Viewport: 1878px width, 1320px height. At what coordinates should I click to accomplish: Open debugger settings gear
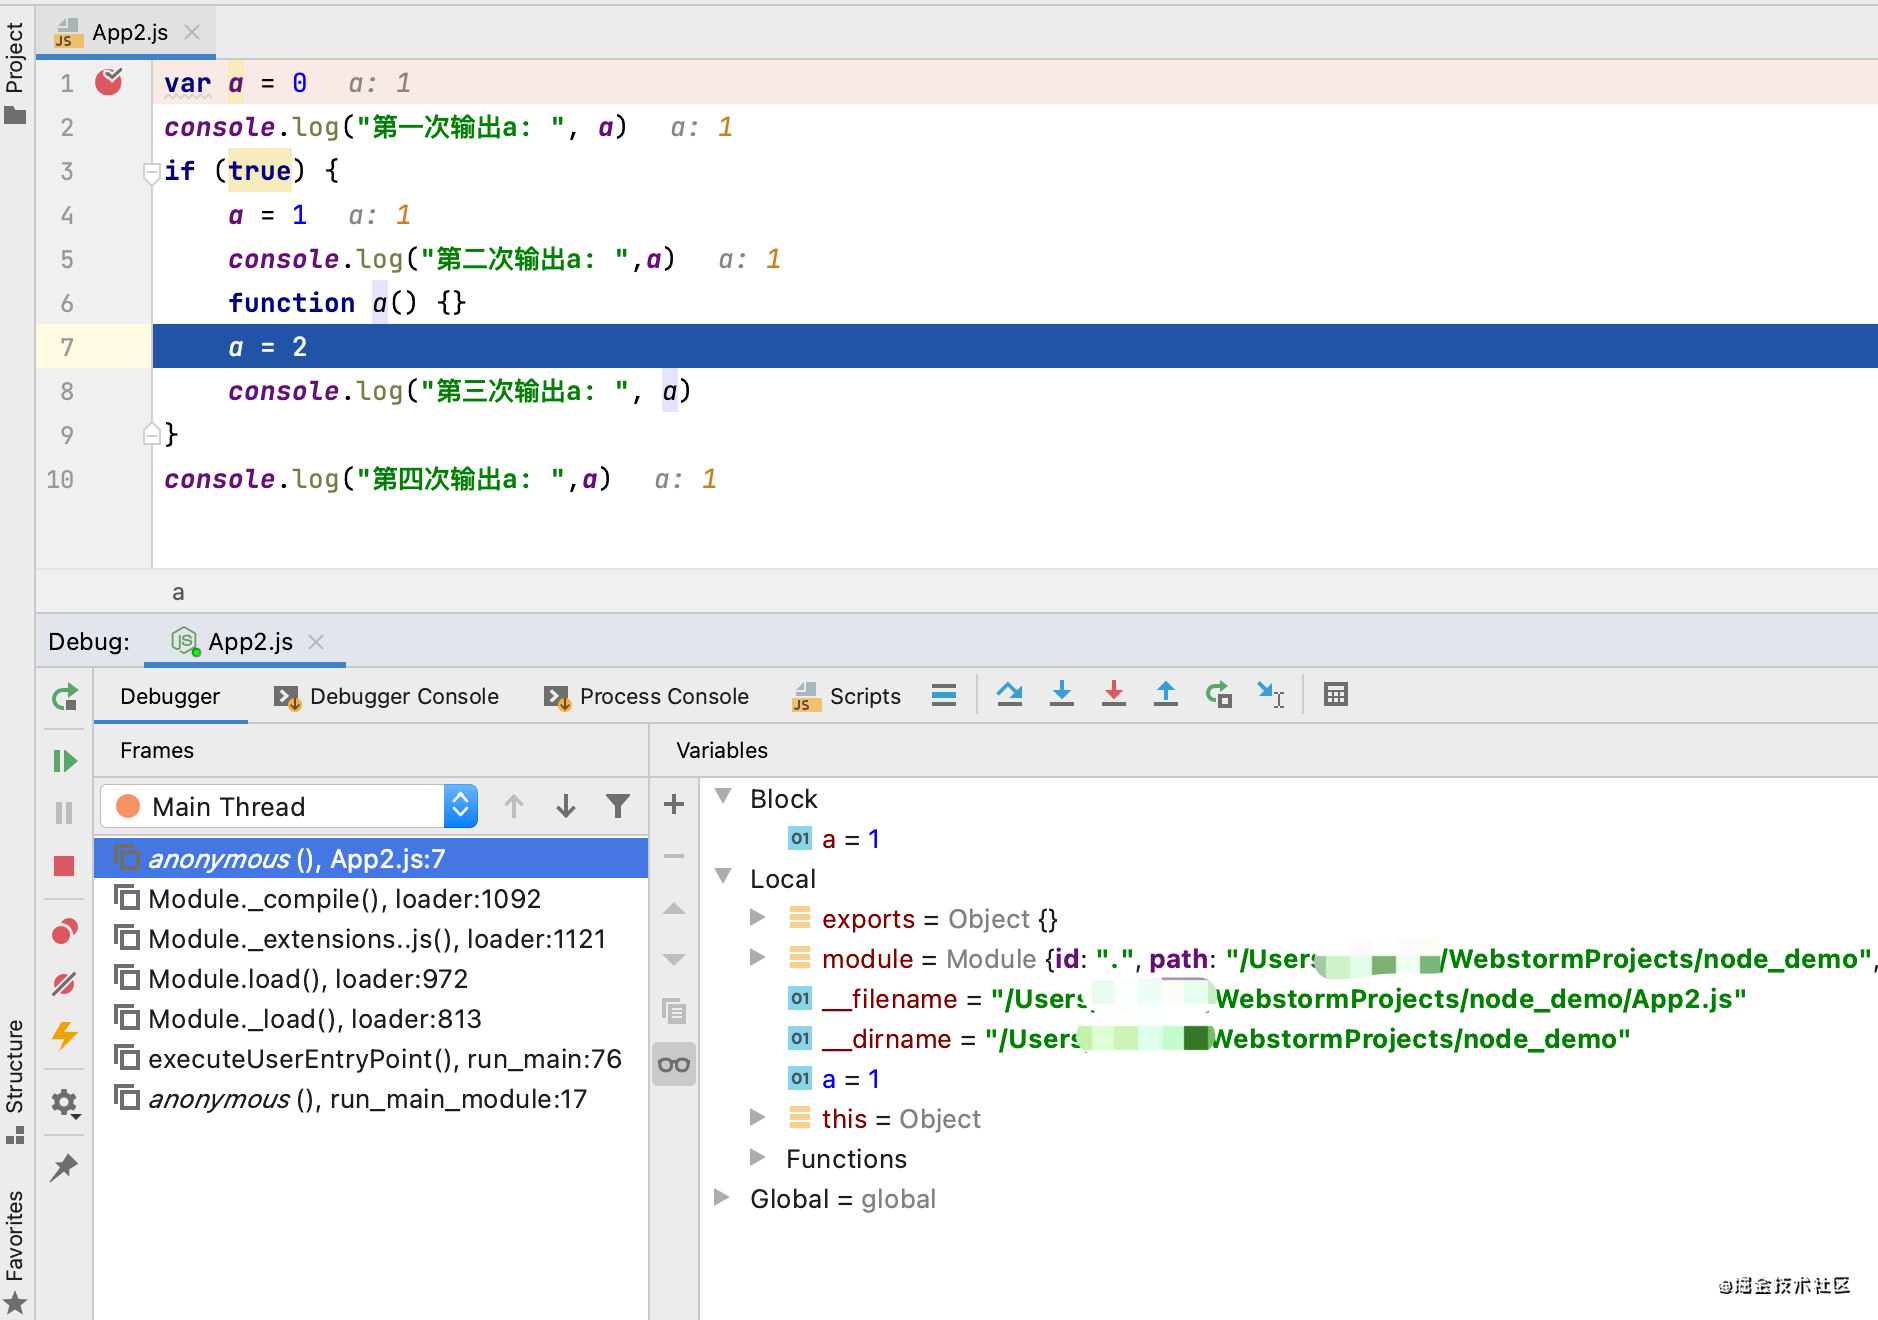[x=64, y=1102]
